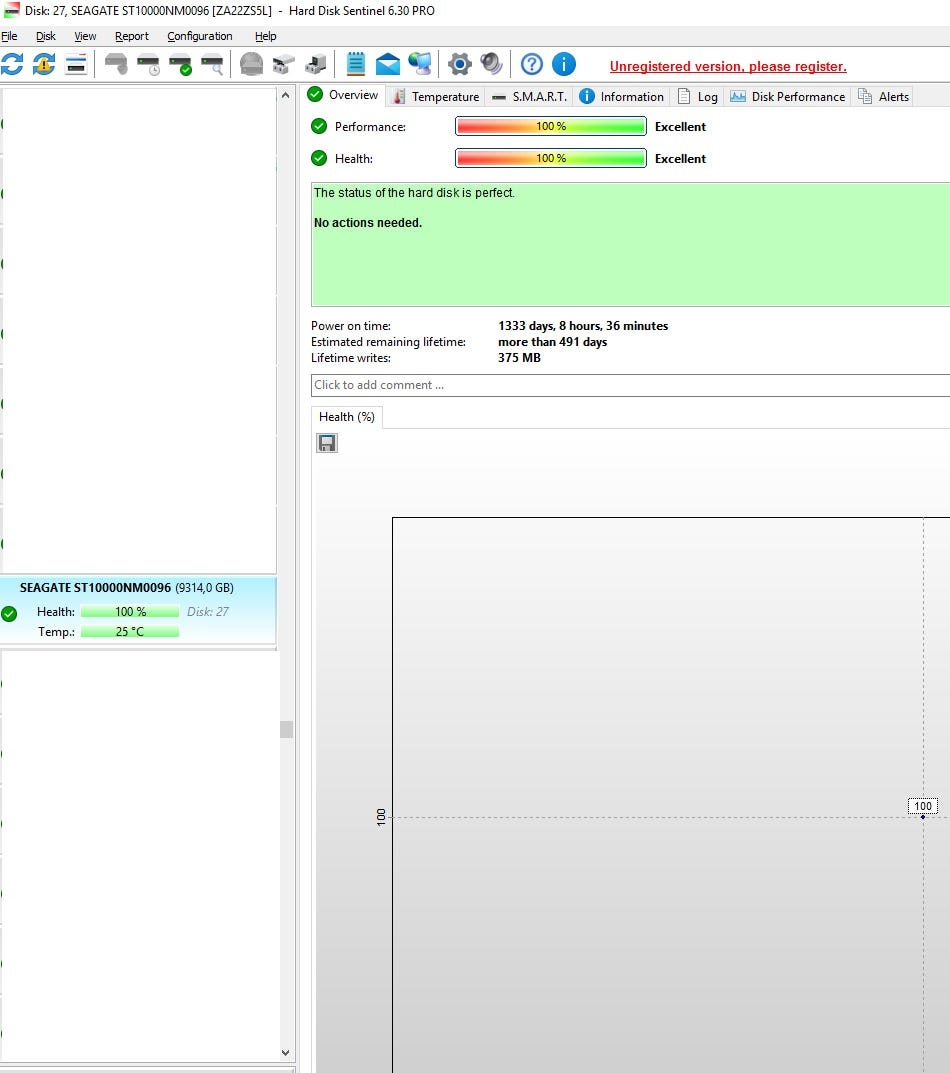Click the 'No actions needed.' status text

(368, 222)
